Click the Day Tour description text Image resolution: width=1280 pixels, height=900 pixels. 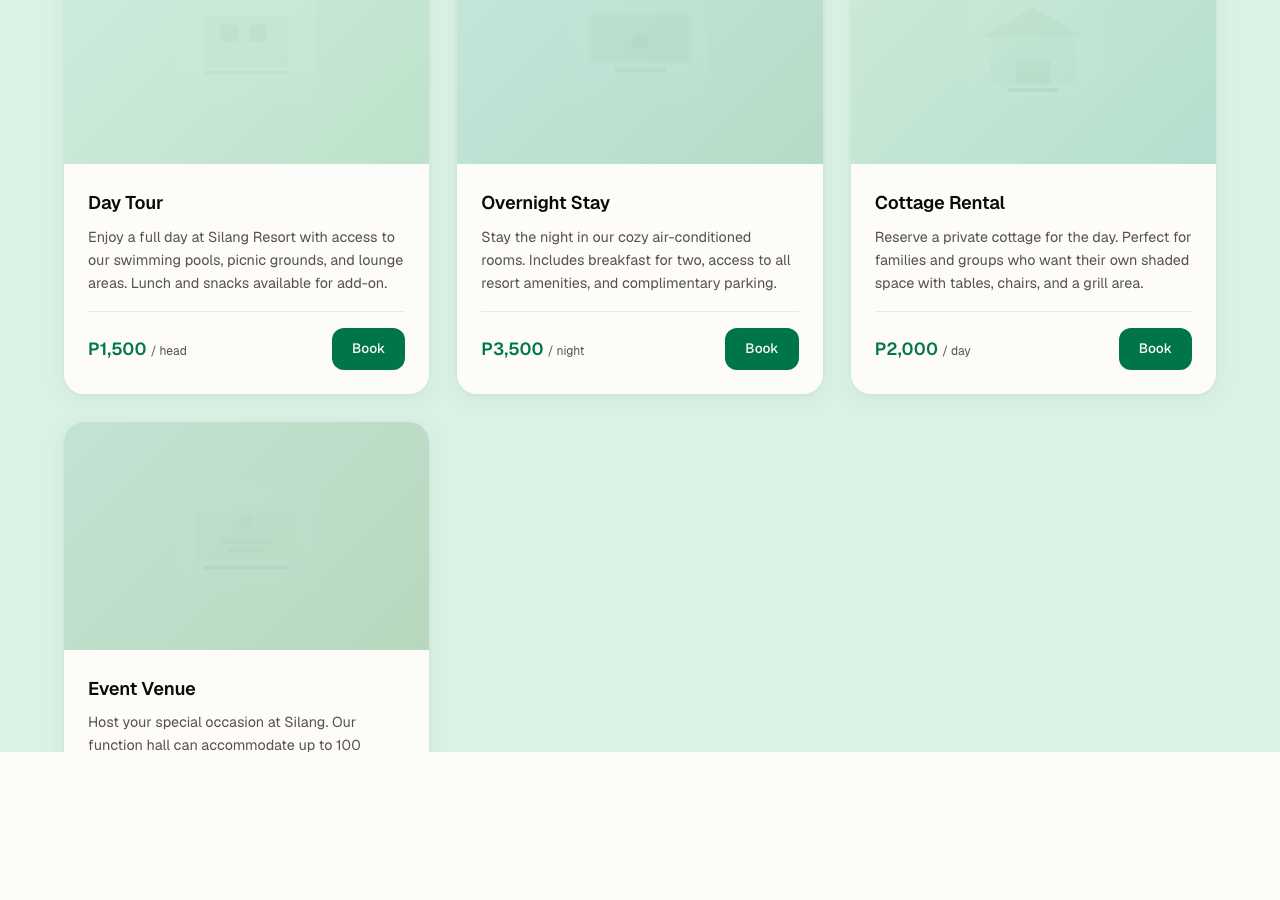click(246, 260)
